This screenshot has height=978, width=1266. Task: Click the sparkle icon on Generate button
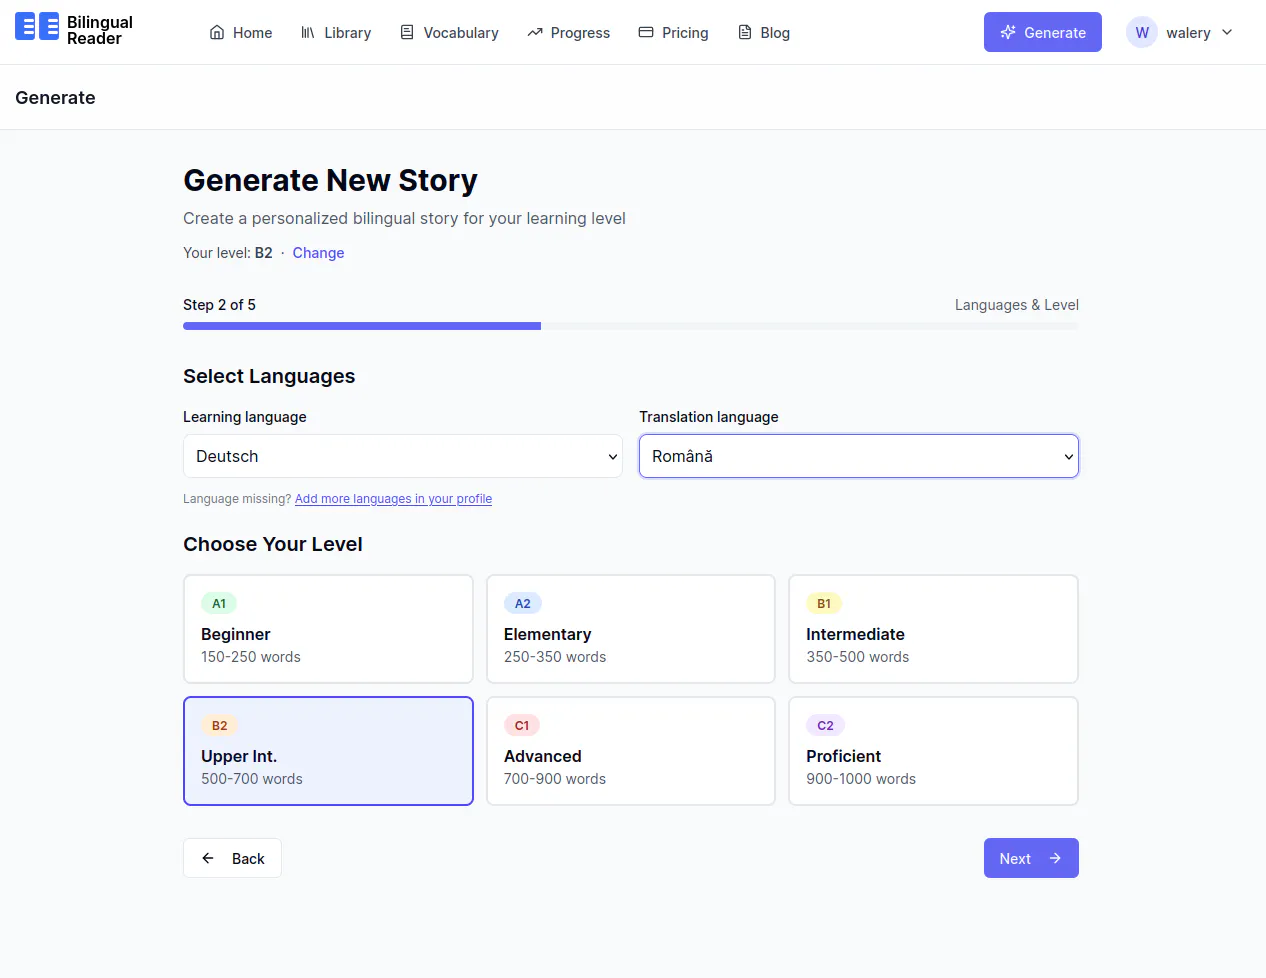1008,32
